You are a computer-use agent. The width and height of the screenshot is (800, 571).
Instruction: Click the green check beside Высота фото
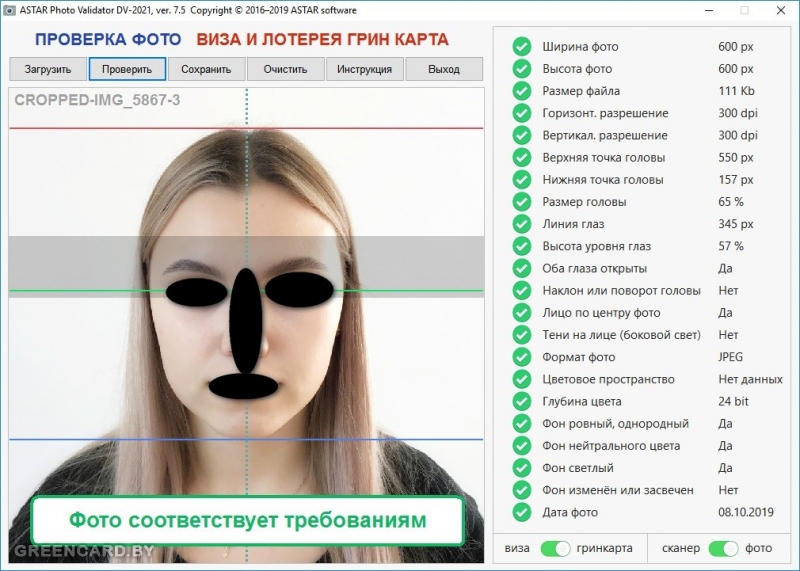click(x=521, y=68)
